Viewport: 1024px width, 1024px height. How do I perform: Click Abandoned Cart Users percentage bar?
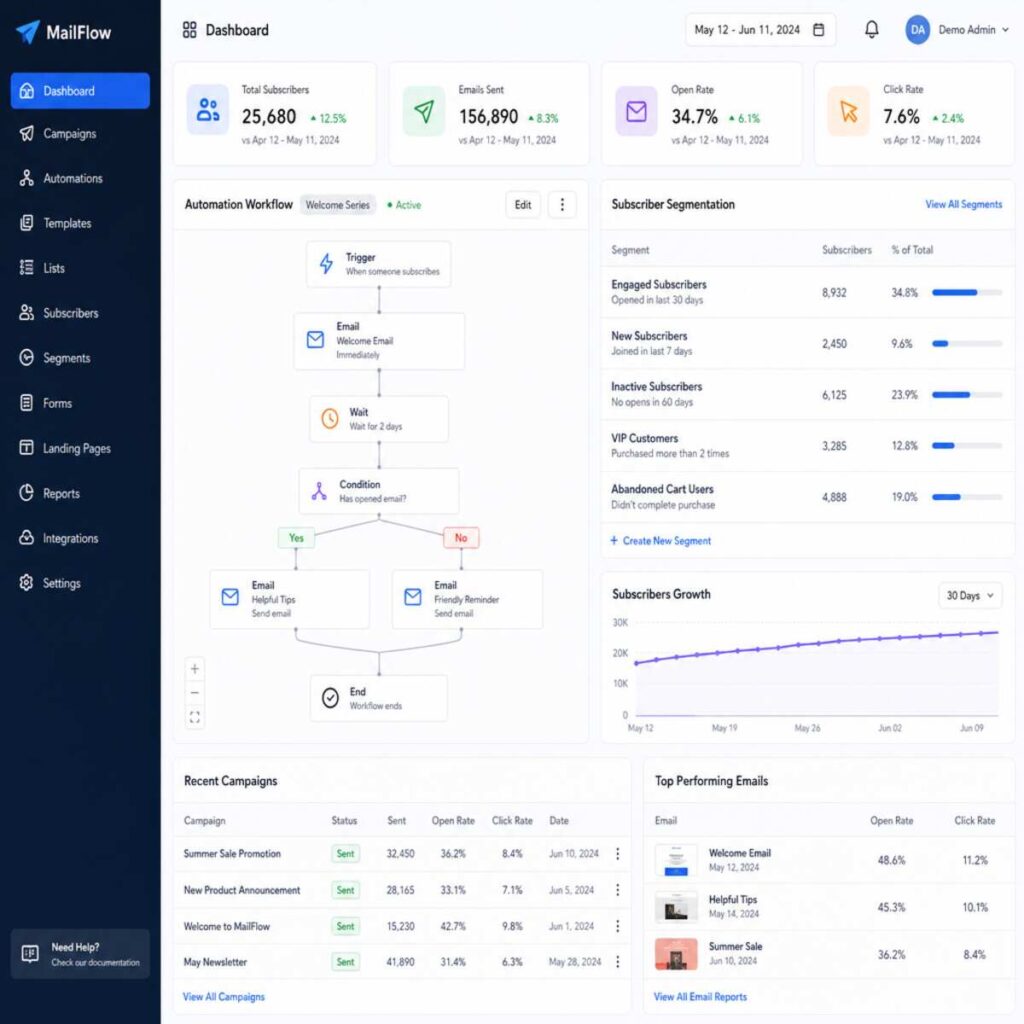[967, 497]
